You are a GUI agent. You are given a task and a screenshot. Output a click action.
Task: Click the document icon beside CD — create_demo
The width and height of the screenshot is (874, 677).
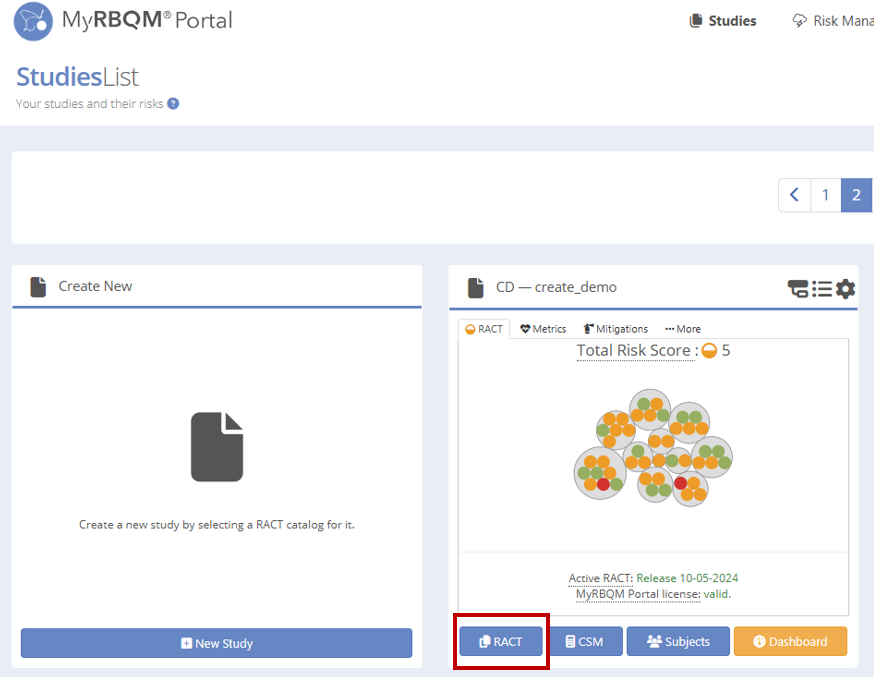(x=475, y=288)
